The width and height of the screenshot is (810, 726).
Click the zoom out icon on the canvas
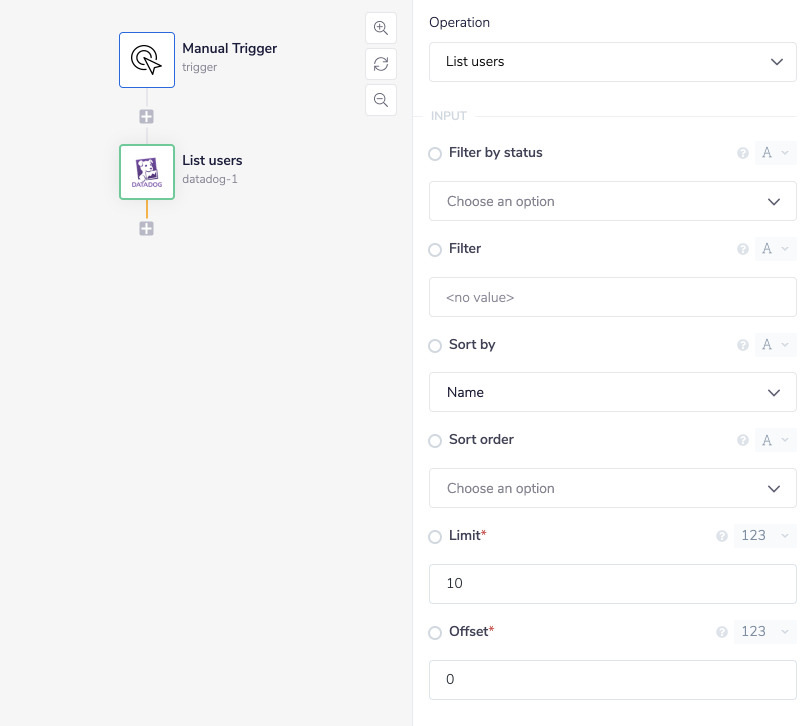pos(381,100)
